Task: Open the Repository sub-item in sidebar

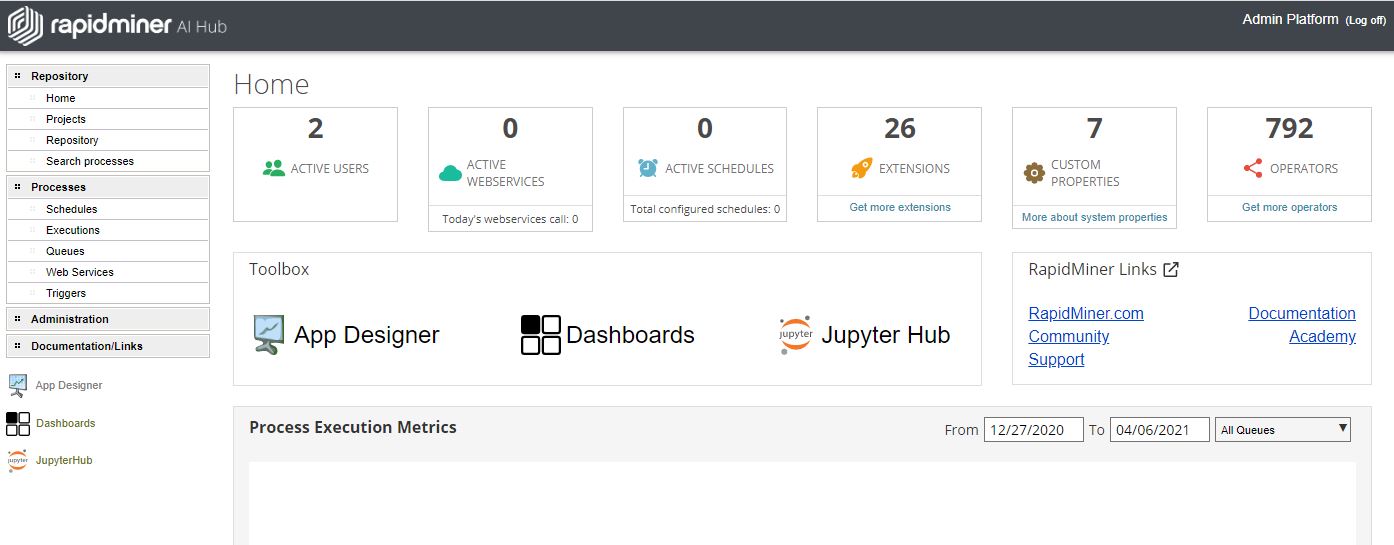Action: (72, 140)
